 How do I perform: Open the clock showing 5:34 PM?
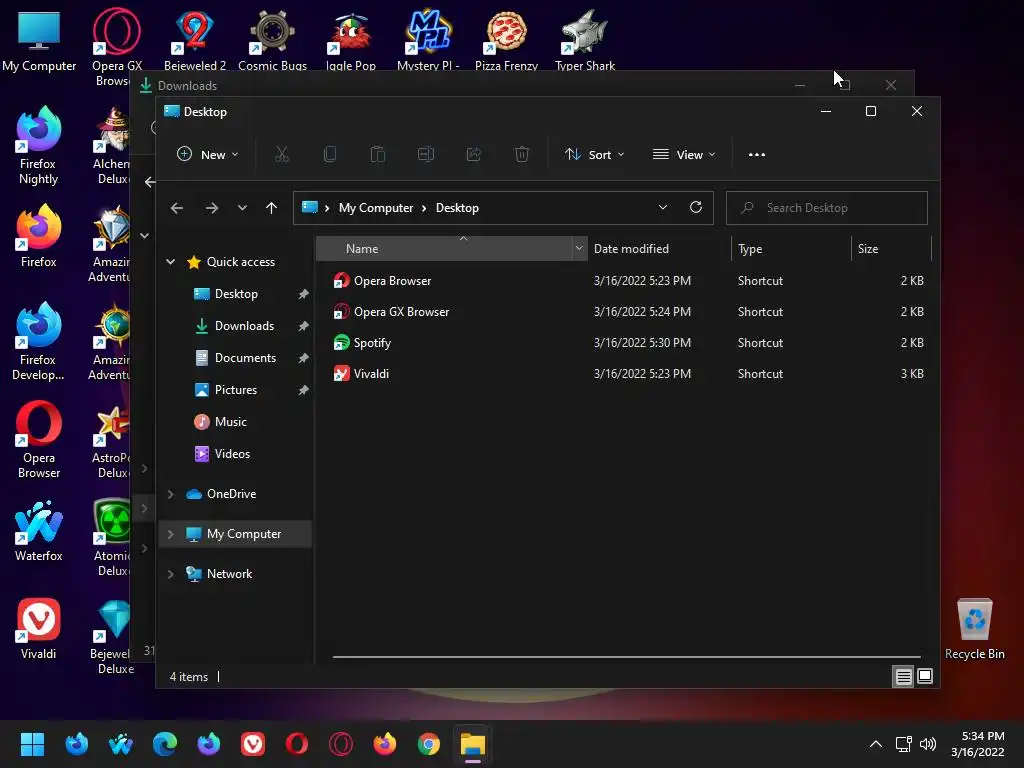pos(978,744)
